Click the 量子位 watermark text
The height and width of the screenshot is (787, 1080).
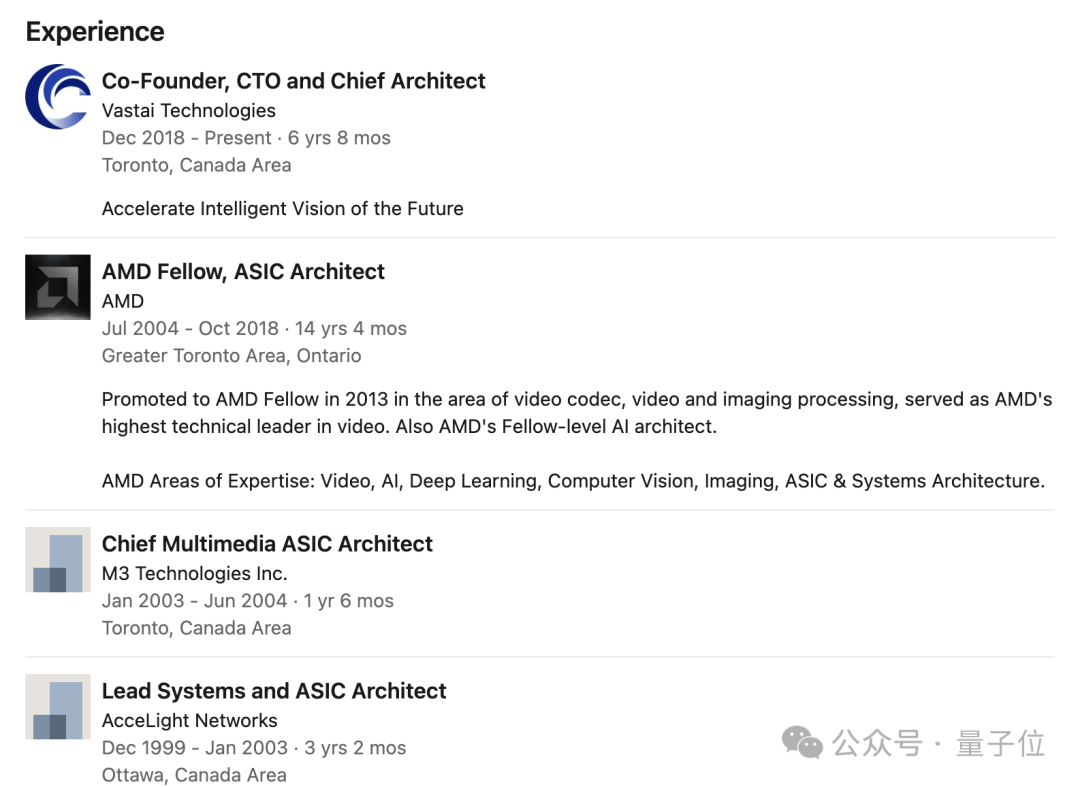(1000, 743)
